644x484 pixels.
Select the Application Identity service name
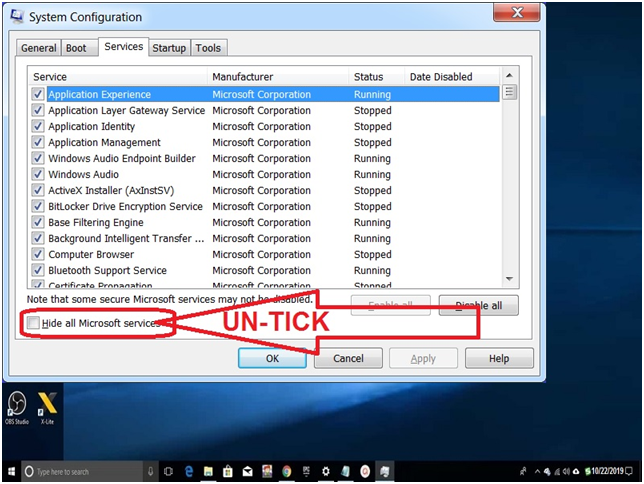pyautogui.click(x=91, y=127)
